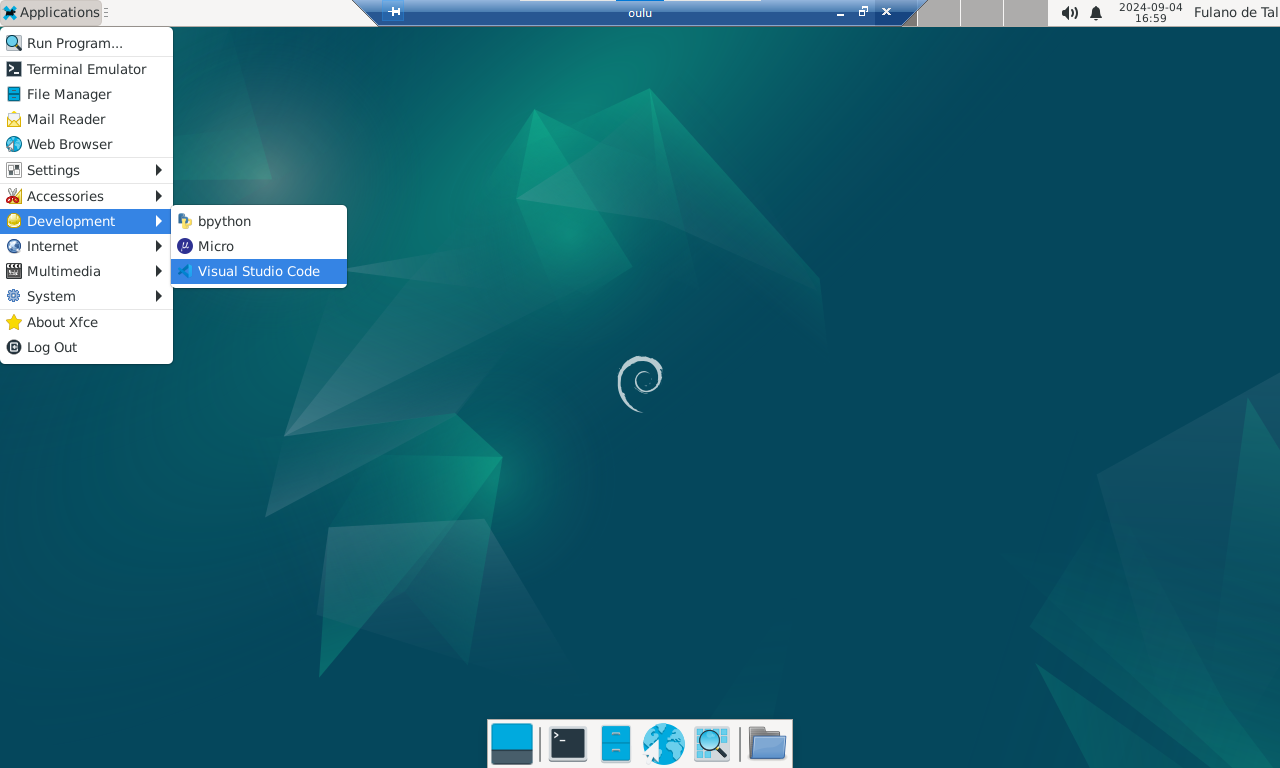1280x768 pixels.
Task: Click Show Desktop icon in dock
Action: (512, 744)
